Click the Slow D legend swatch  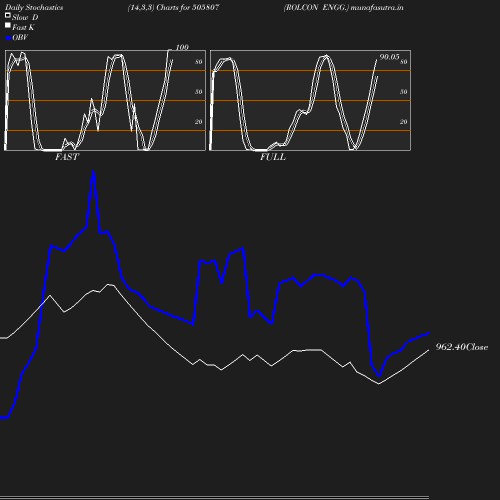pyautogui.click(x=8, y=15)
